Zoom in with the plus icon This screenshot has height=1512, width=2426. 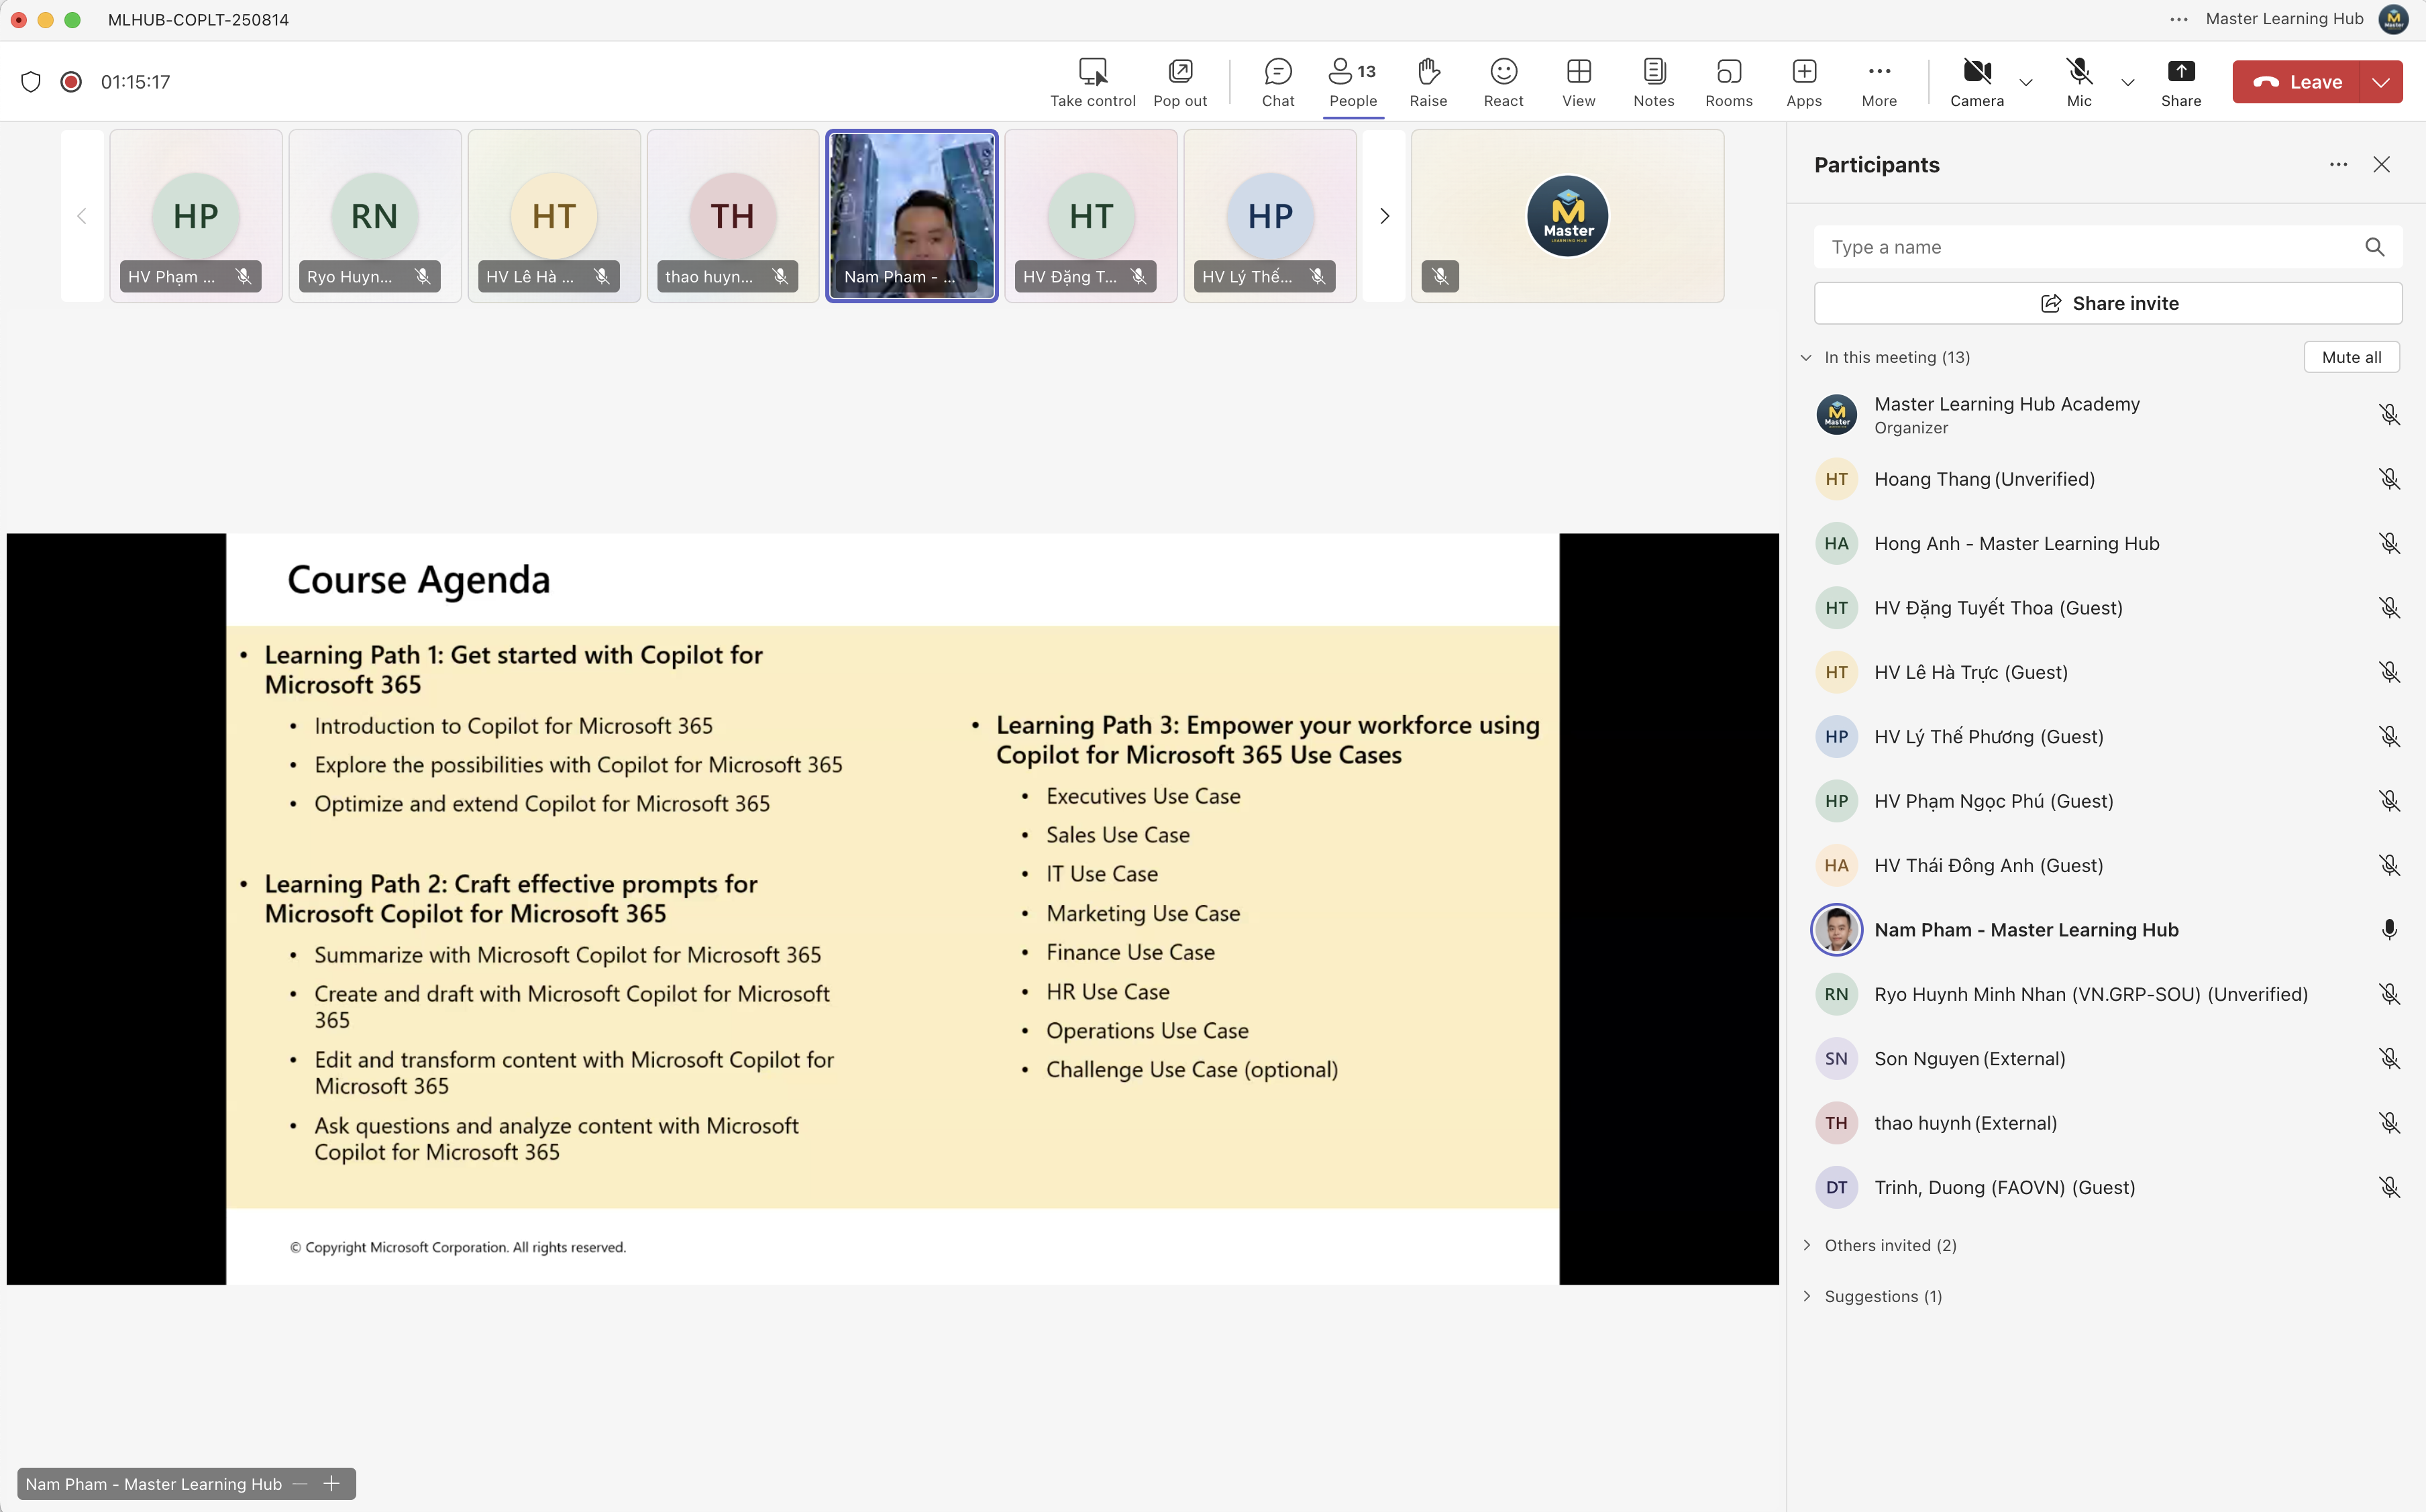coord(332,1484)
